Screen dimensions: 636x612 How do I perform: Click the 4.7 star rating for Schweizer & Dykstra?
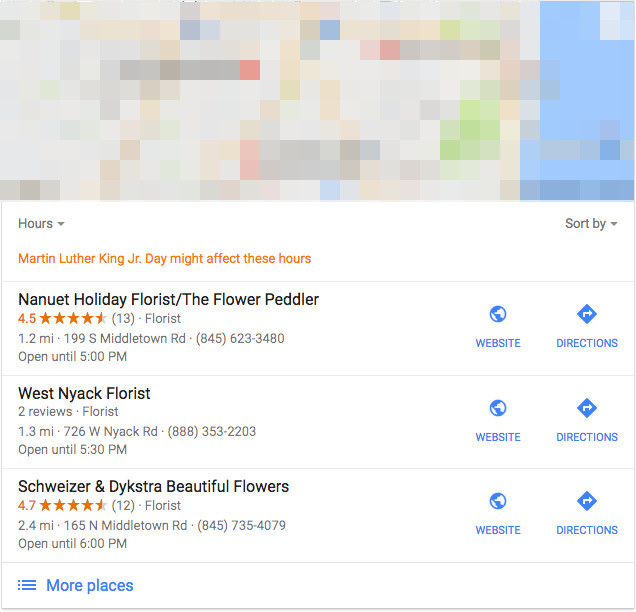pos(63,506)
